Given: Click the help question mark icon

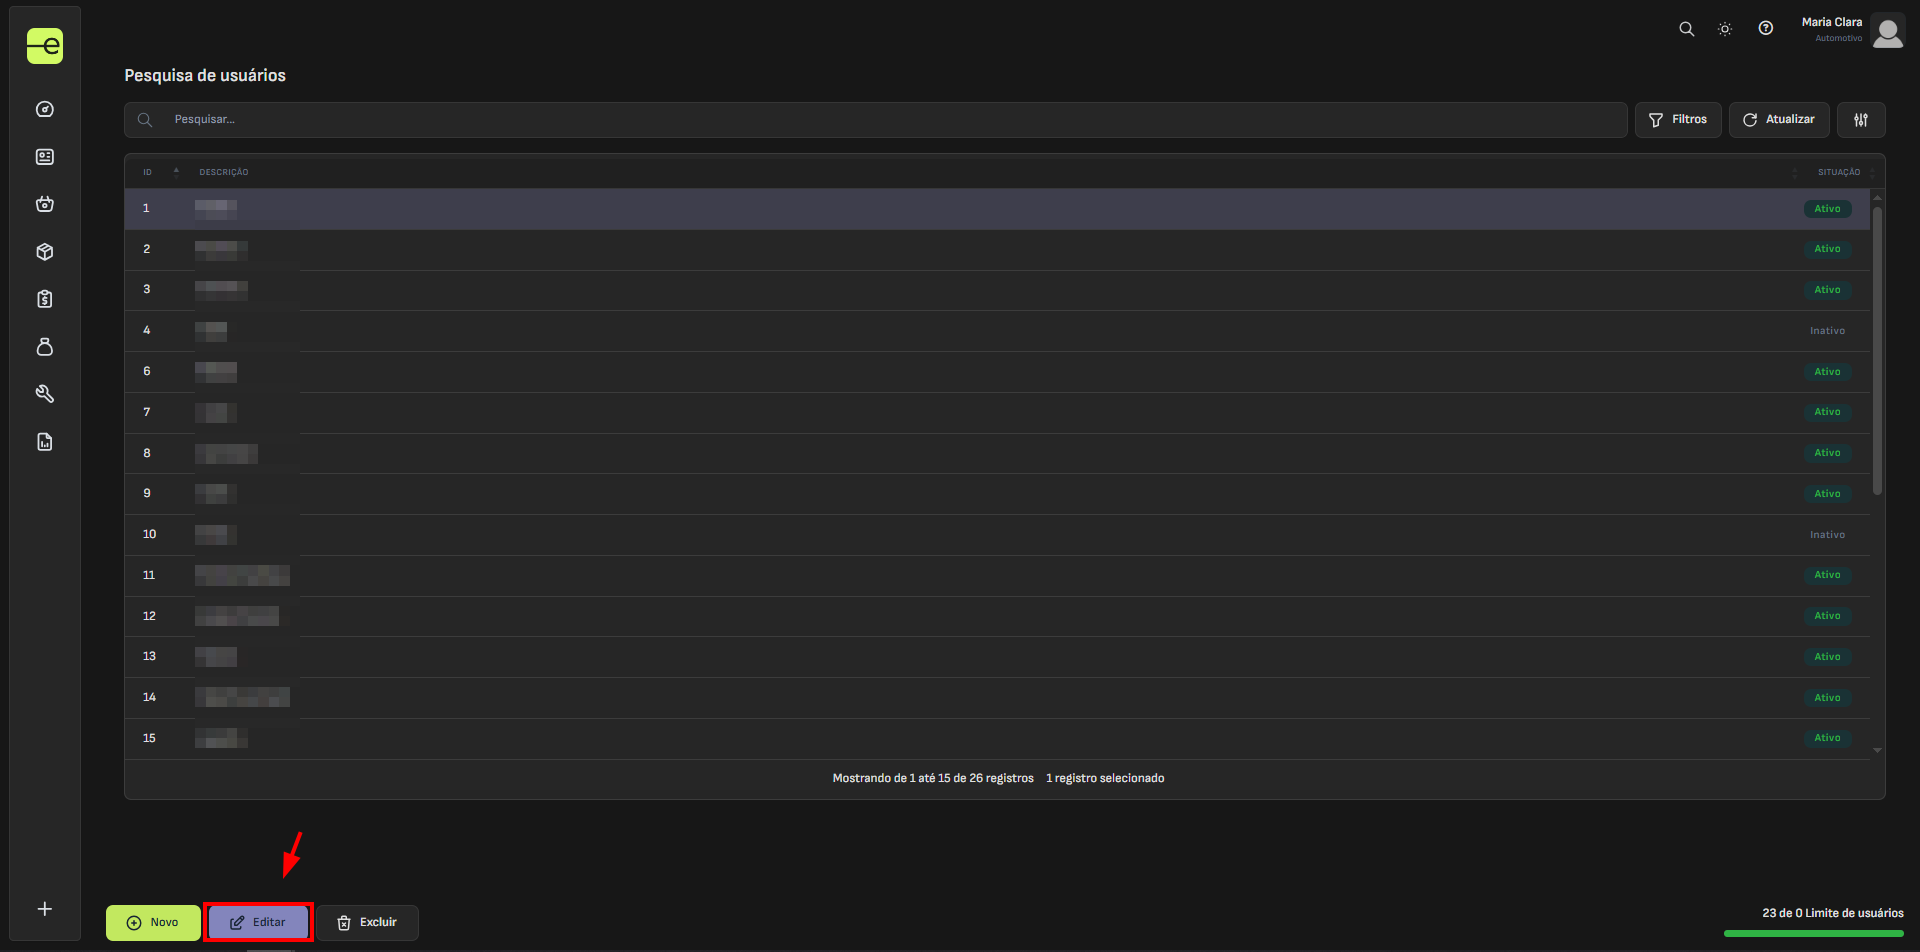Looking at the screenshot, I should [x=1765, y=29].
